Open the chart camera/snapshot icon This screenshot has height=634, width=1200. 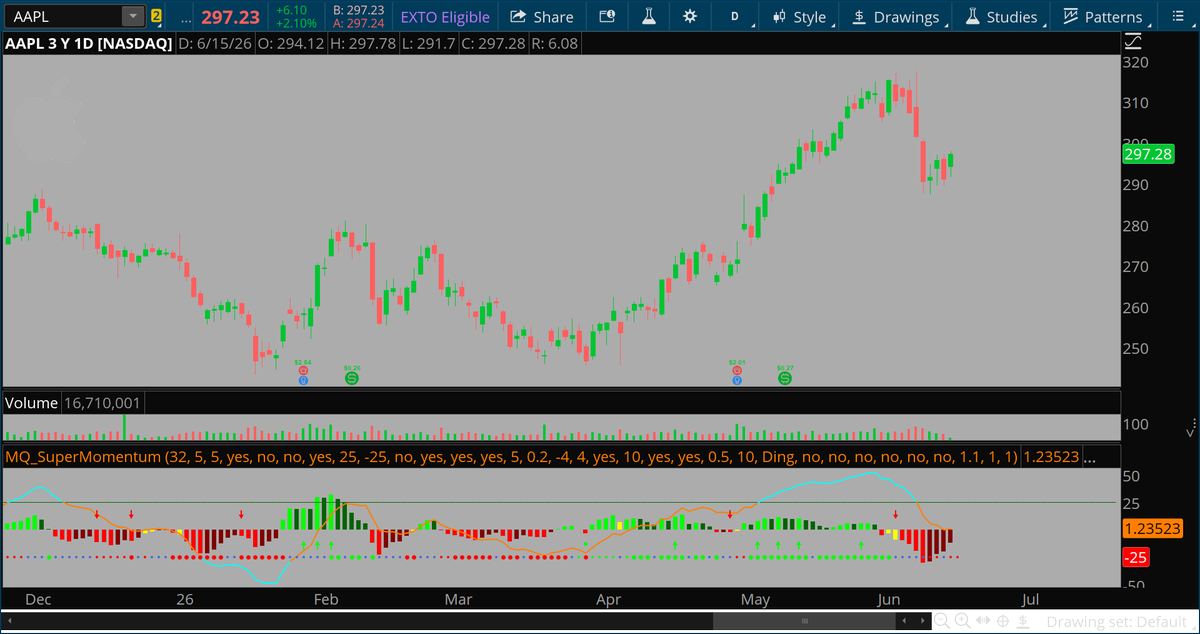click(608, 17)
